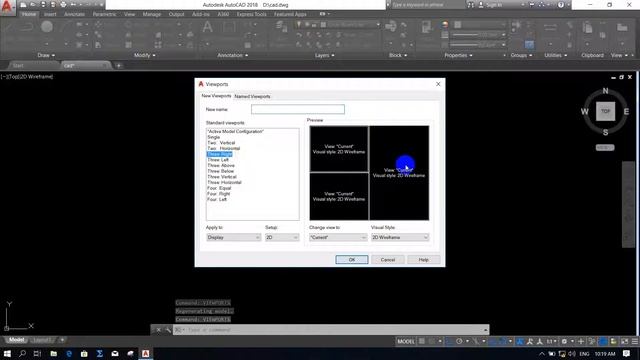
Task: Click the top-left preview viewport pane
Action: tap(339, 149)
